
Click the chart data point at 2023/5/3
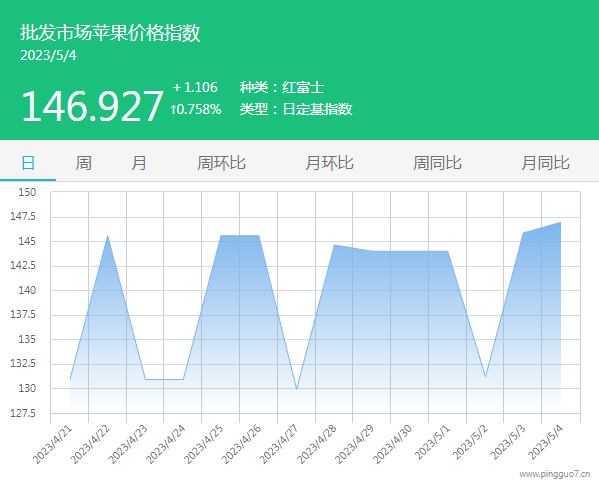click(523, 233)
